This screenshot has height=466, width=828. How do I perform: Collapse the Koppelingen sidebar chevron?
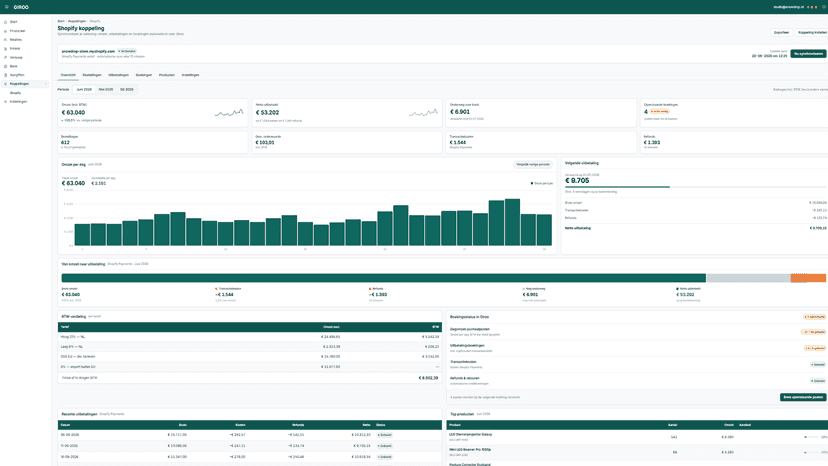(x=46, y=84)
